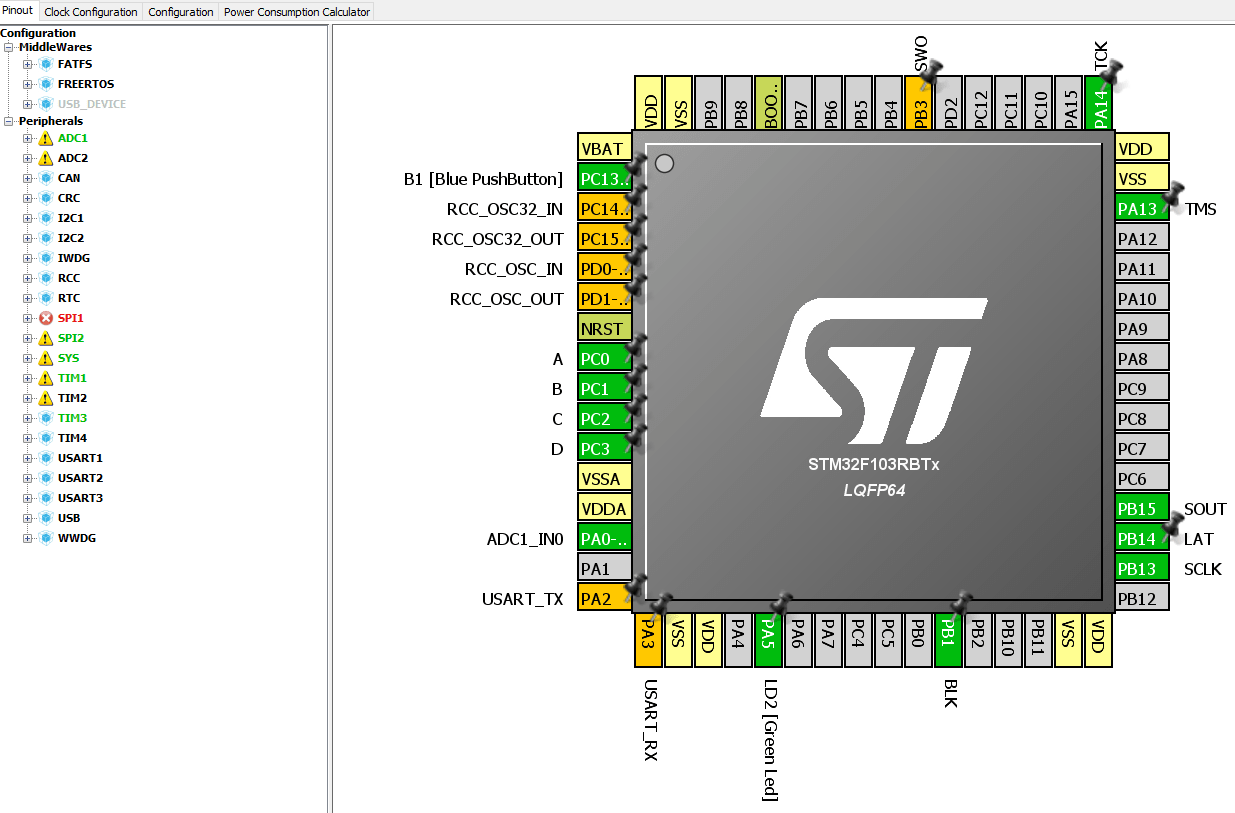
Task: Select CRC in the peripherals tree
Action: (69, 198)
